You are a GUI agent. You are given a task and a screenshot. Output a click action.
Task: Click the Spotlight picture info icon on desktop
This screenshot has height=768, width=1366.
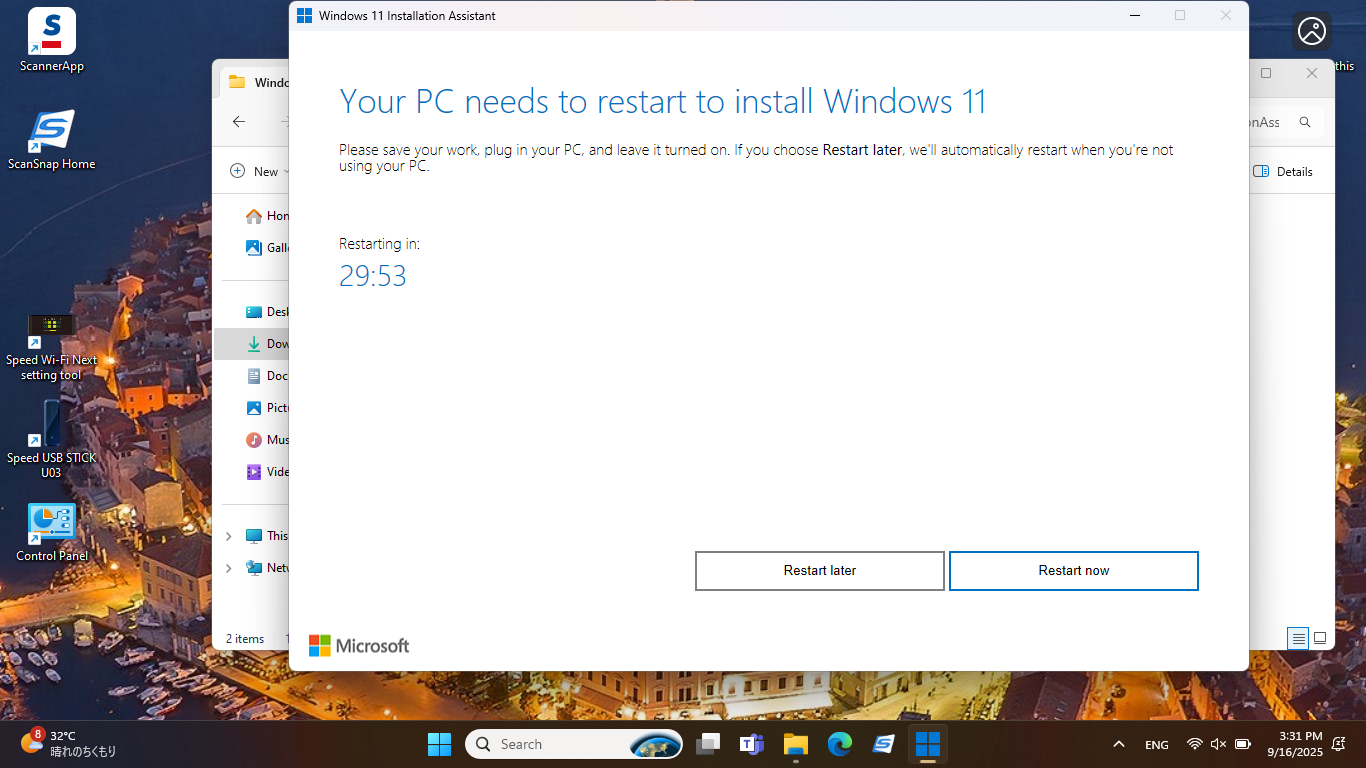click(x=1312, y=31)
